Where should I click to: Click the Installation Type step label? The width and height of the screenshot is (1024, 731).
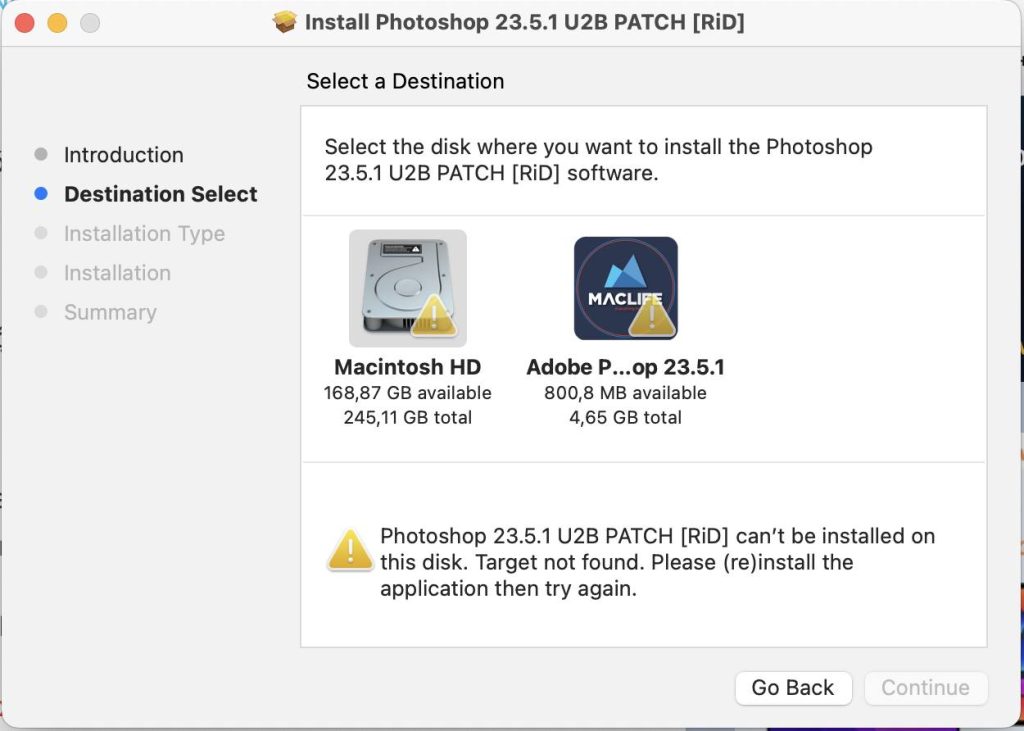(144, 233)
